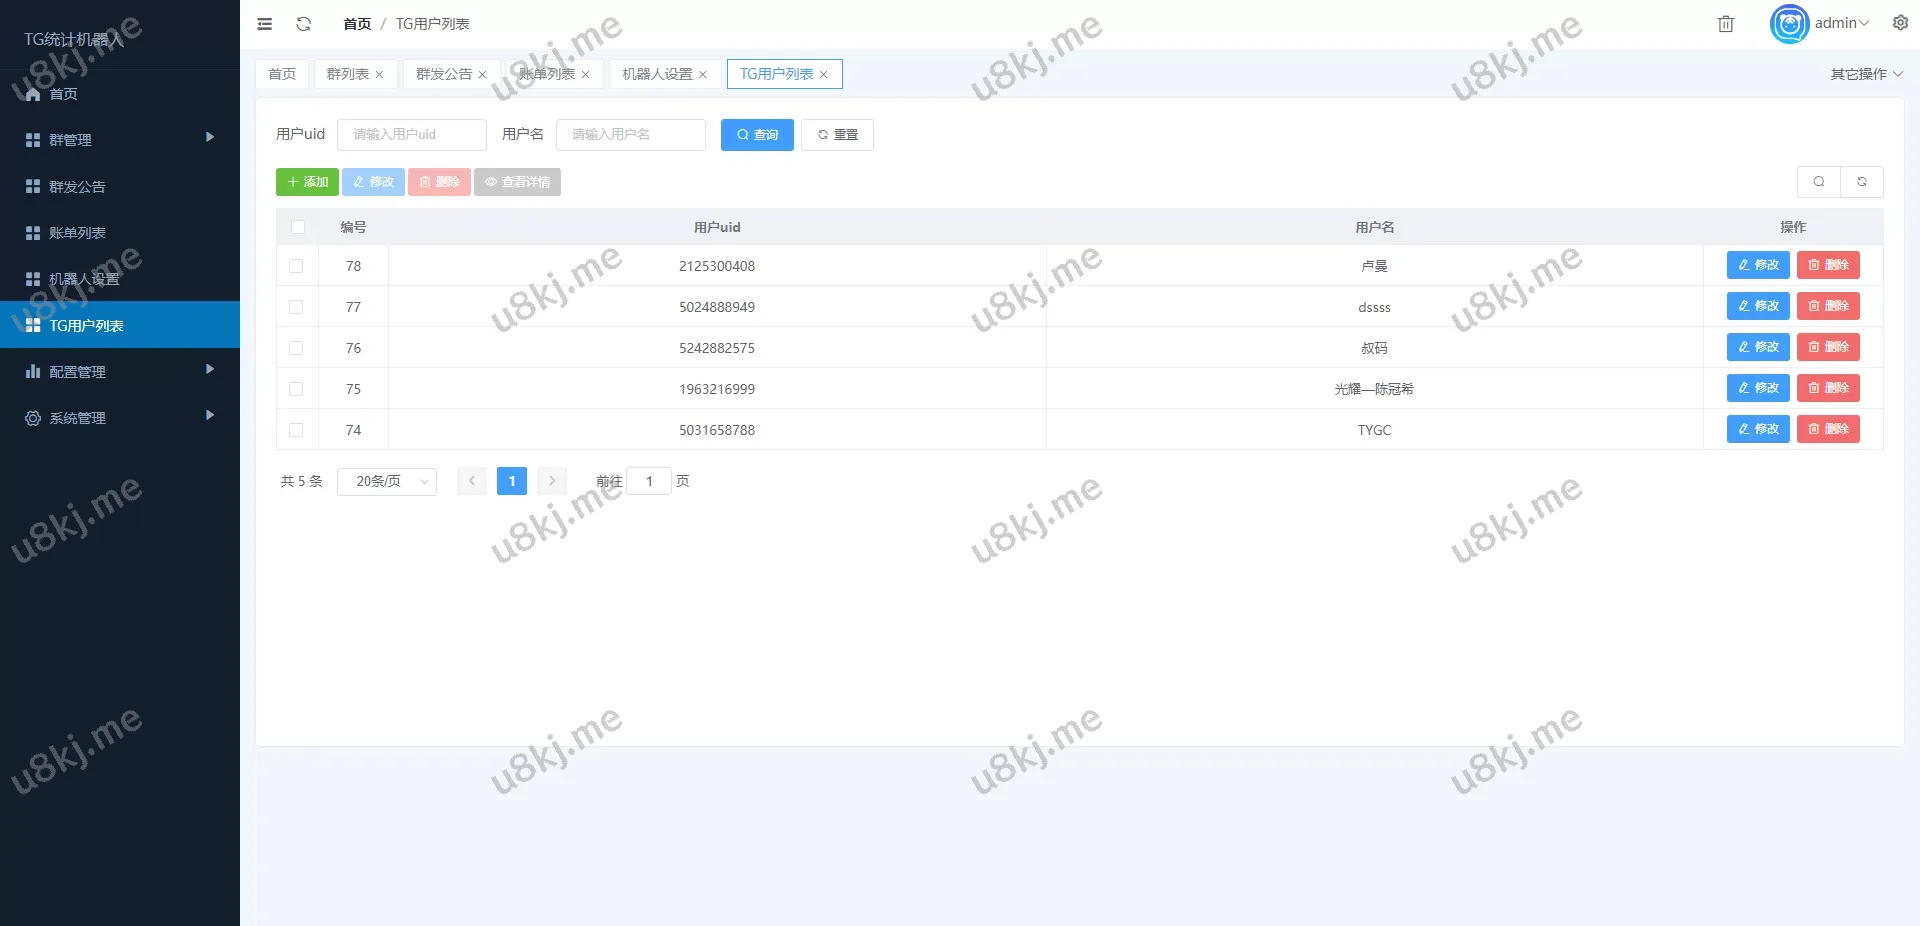Close the 群发公告 tab with its X
The width and height of the screenshot is (1920, 926).
(x=482, y=75)
